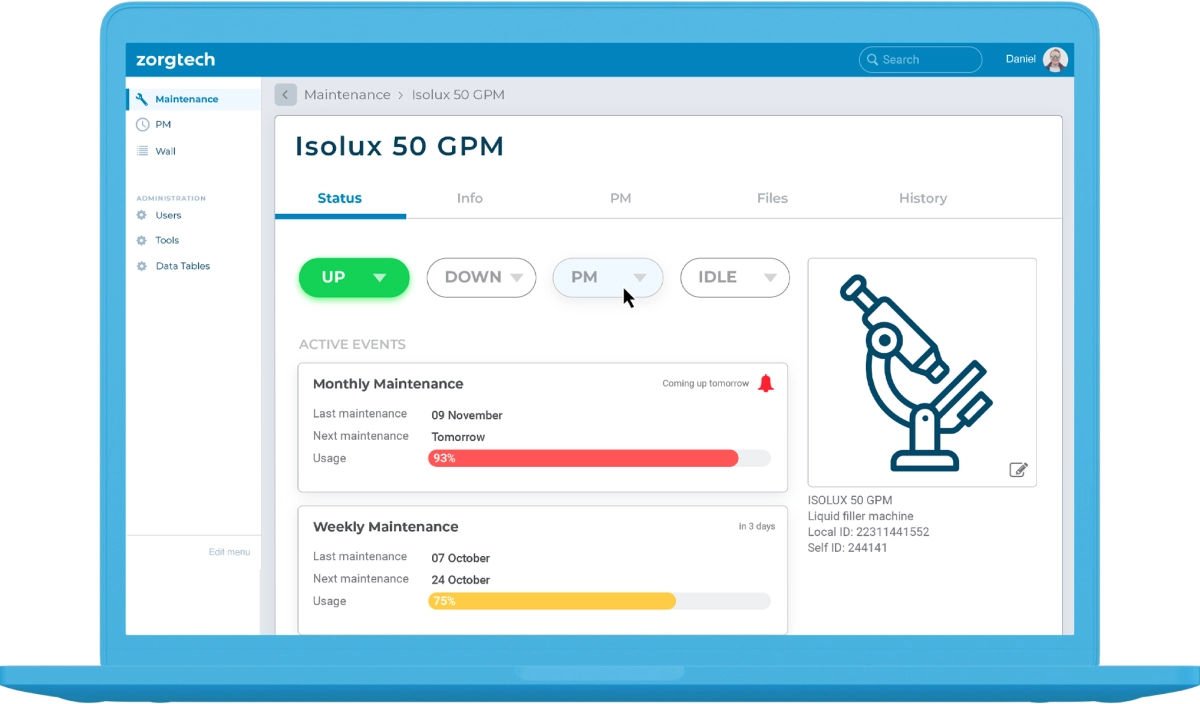Open Daniel's profile avatar
Screen dimensions: 1200x704
[1055, 59]
